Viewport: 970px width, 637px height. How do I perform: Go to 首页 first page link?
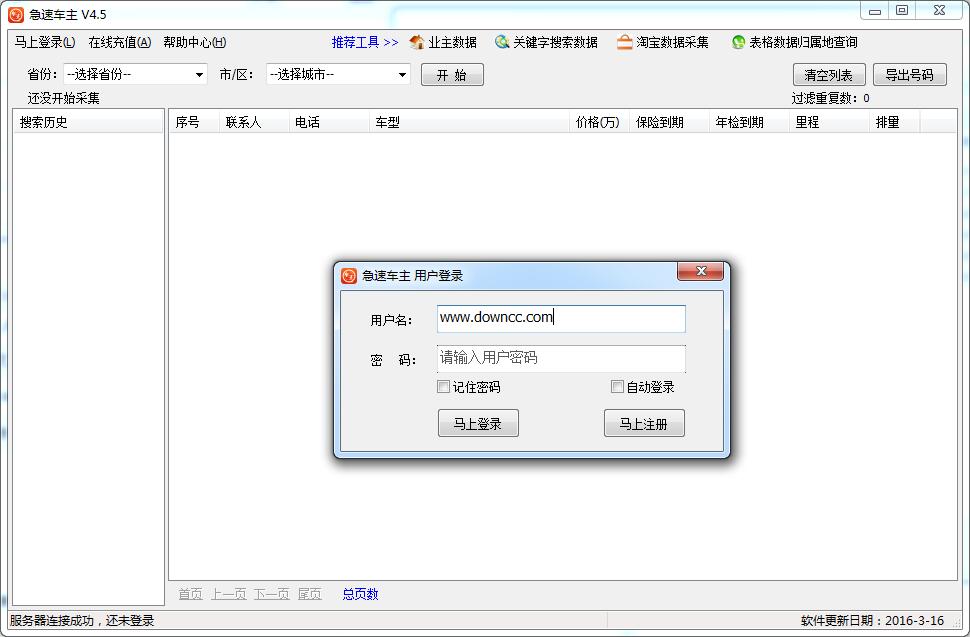(191, 594)
